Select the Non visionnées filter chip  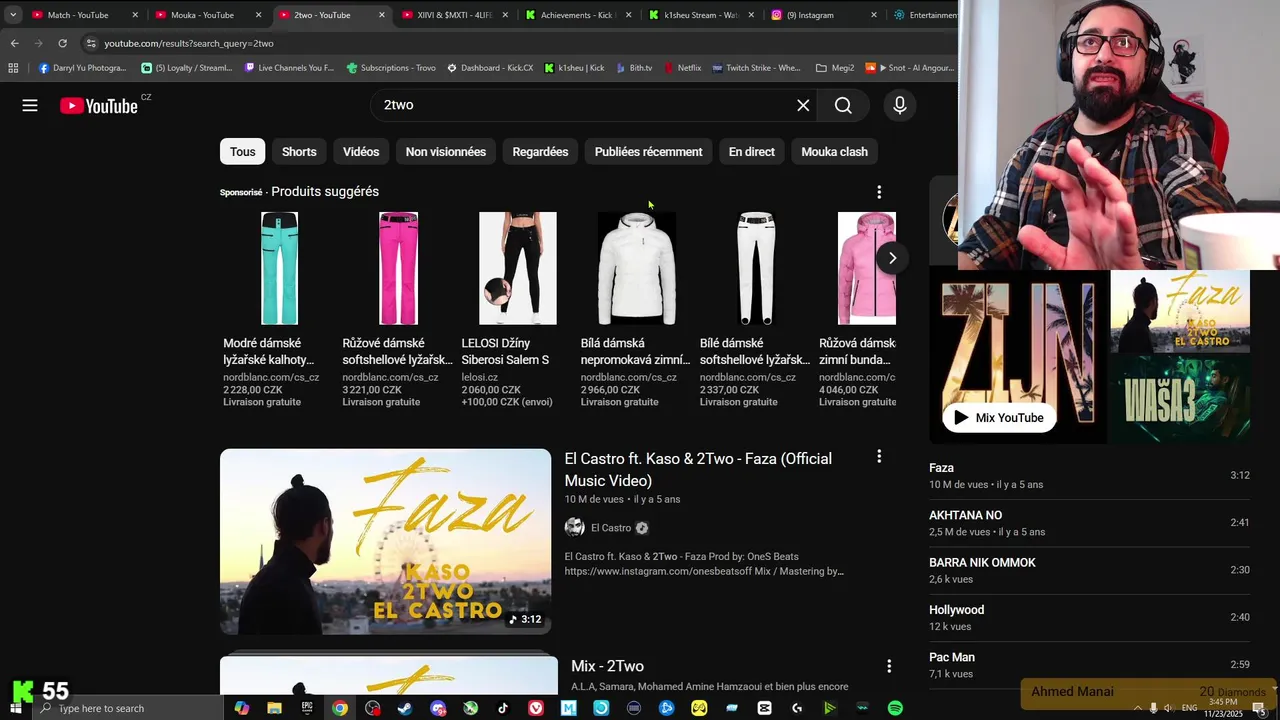[446, 152]
